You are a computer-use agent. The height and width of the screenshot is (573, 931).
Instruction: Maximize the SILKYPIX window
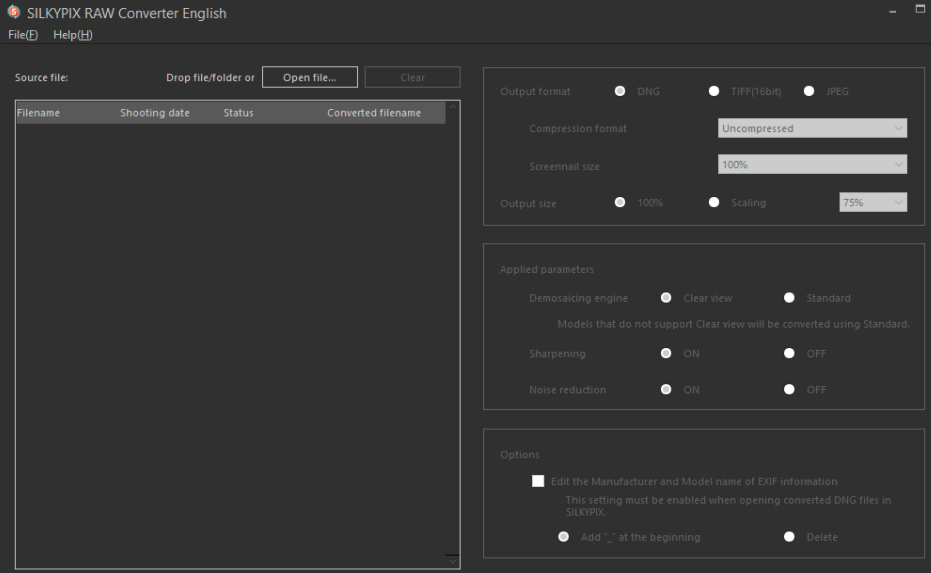(x=920, y=9)
